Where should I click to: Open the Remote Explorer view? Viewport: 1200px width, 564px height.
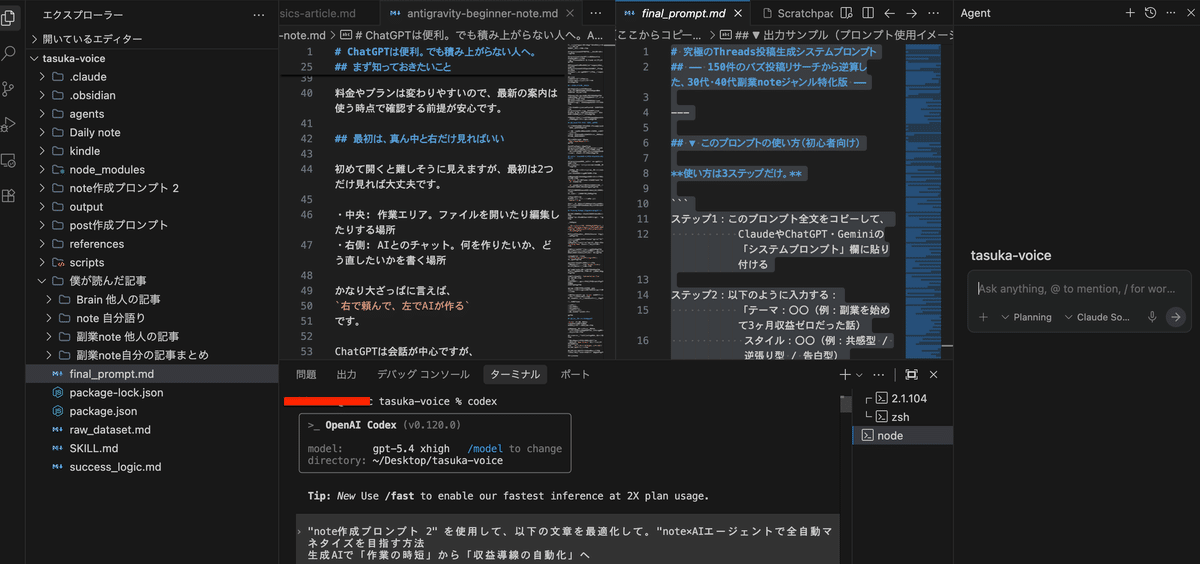point(10,160)
